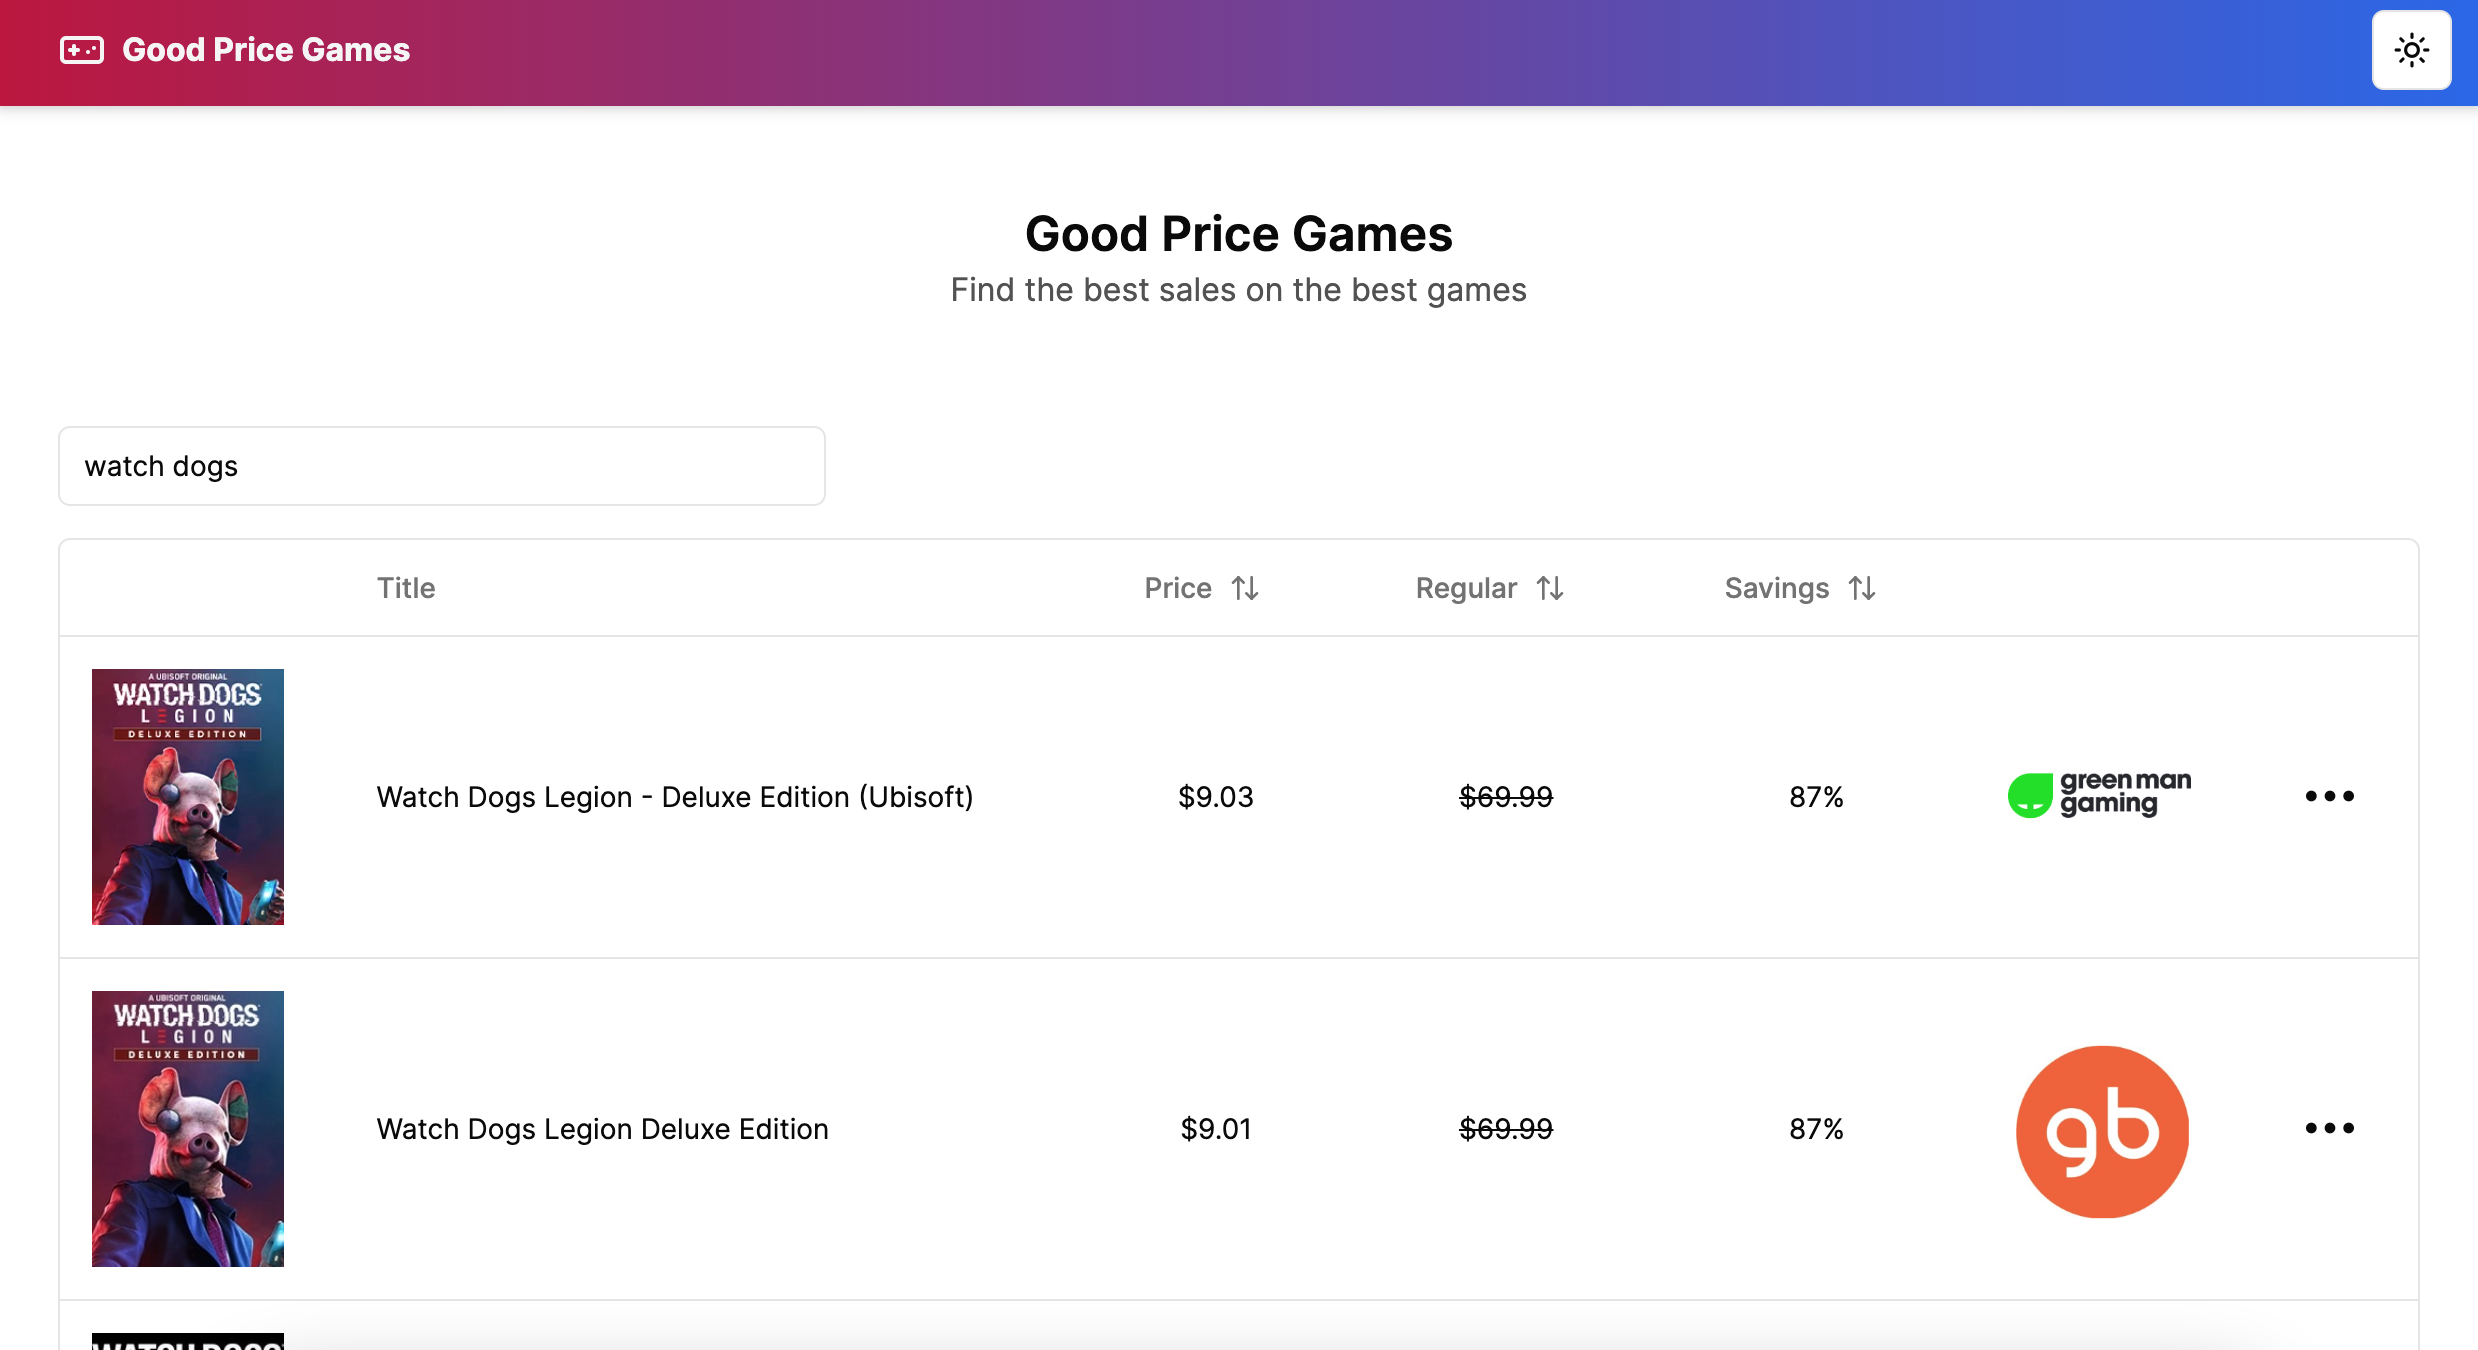Click the Savings column header label
Image resolution: width=2478 pixels, height=1350 pixels.
pyautogui.click(x=1776, y=588)
